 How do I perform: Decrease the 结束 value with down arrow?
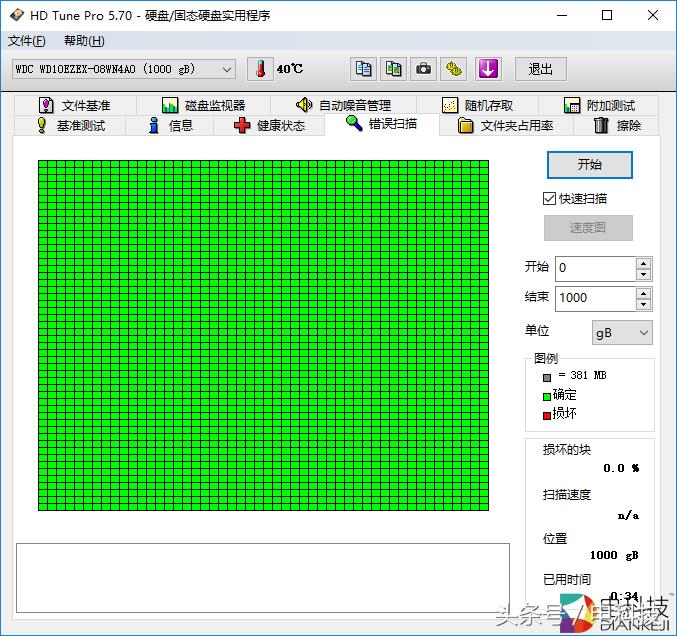point(643,305)
